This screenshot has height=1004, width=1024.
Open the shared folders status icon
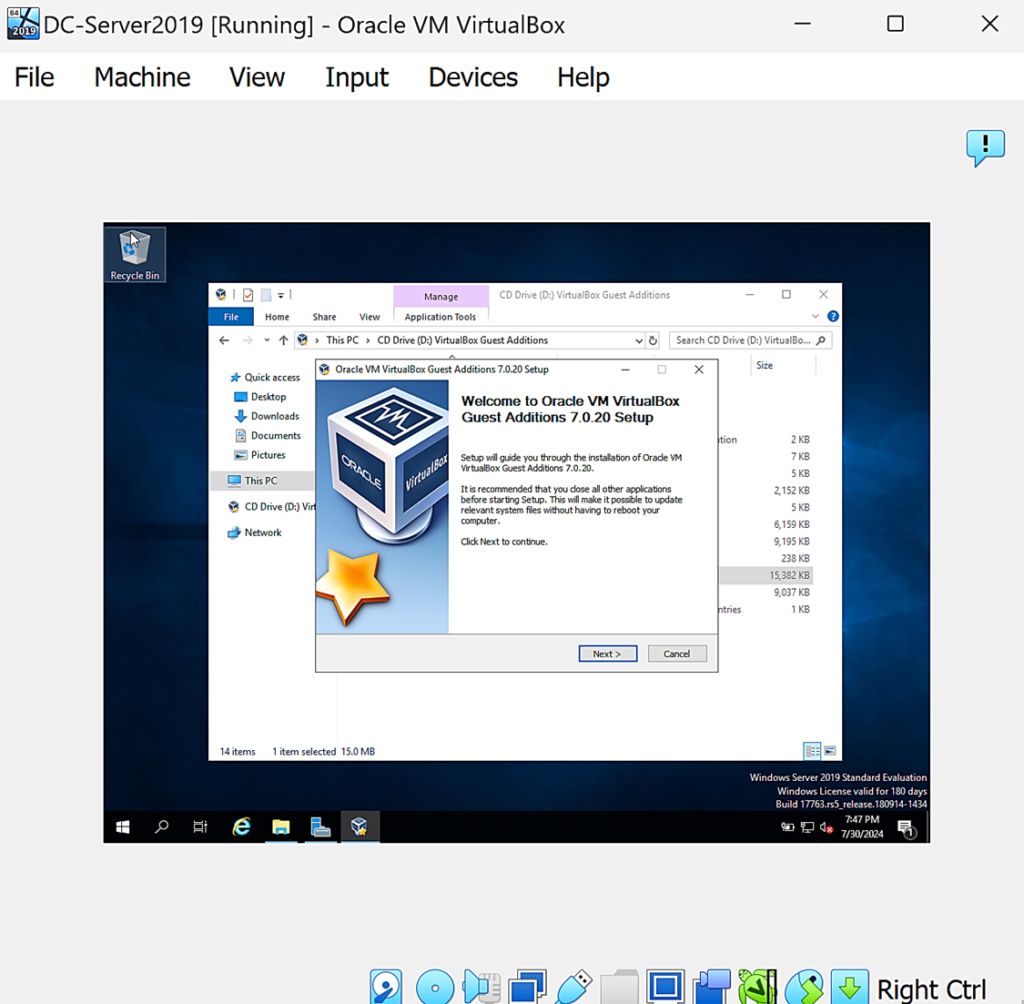pos(620,987)
